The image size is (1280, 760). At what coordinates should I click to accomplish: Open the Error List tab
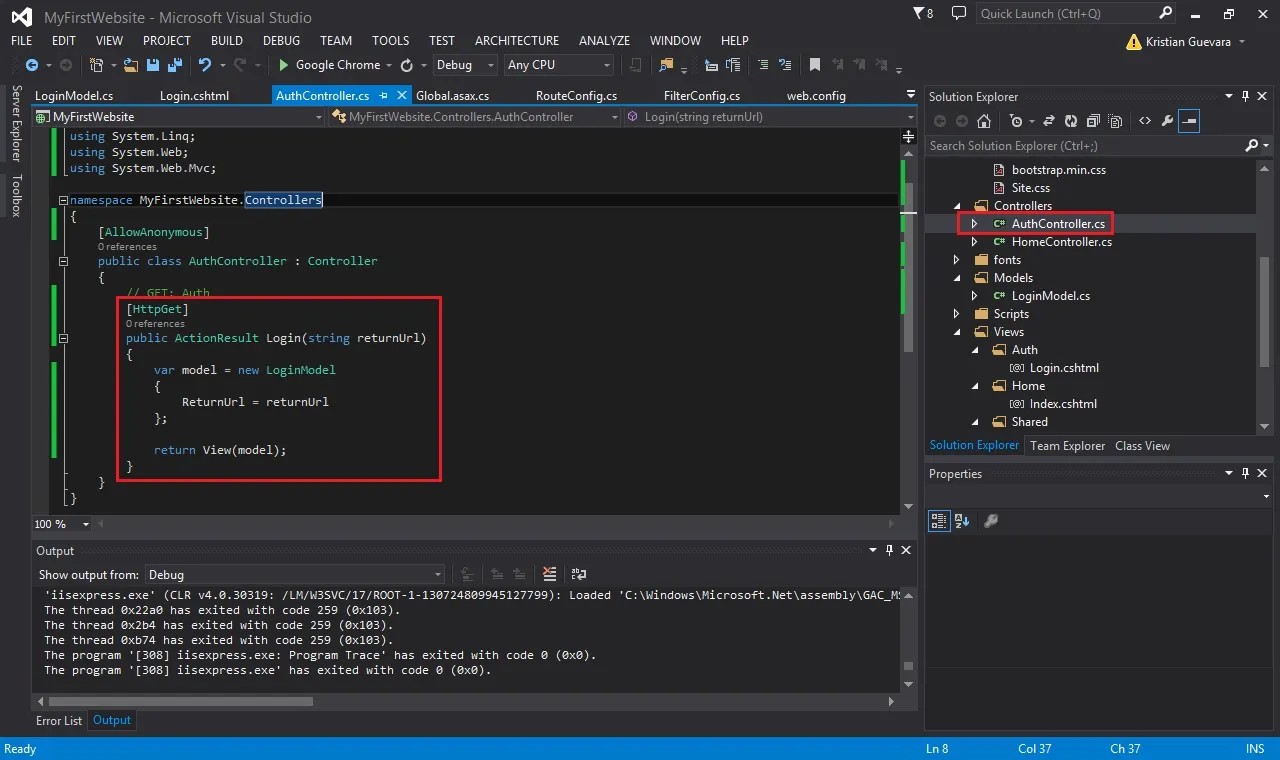pyautogui.click(x=59, y=721)
